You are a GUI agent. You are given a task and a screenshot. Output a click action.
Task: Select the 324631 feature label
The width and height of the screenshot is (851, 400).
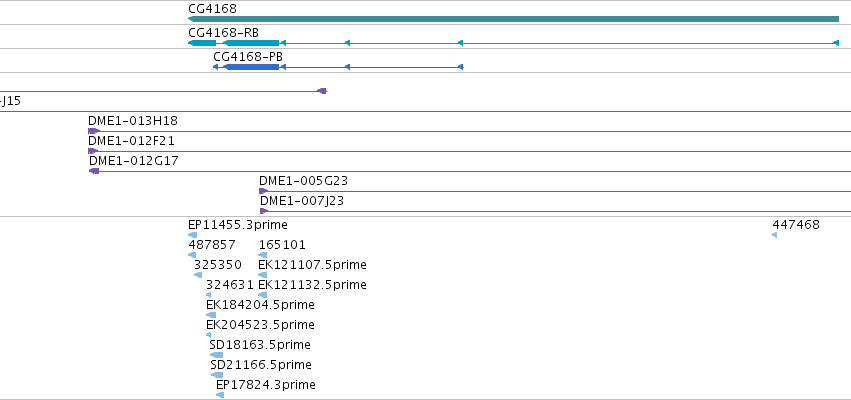[x=230, y=285]
